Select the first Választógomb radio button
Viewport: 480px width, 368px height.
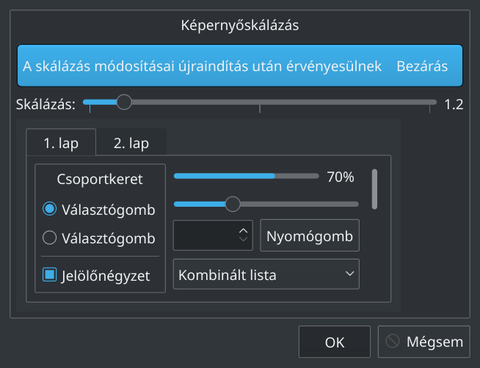pyautogui.click(x=50, y=209)
